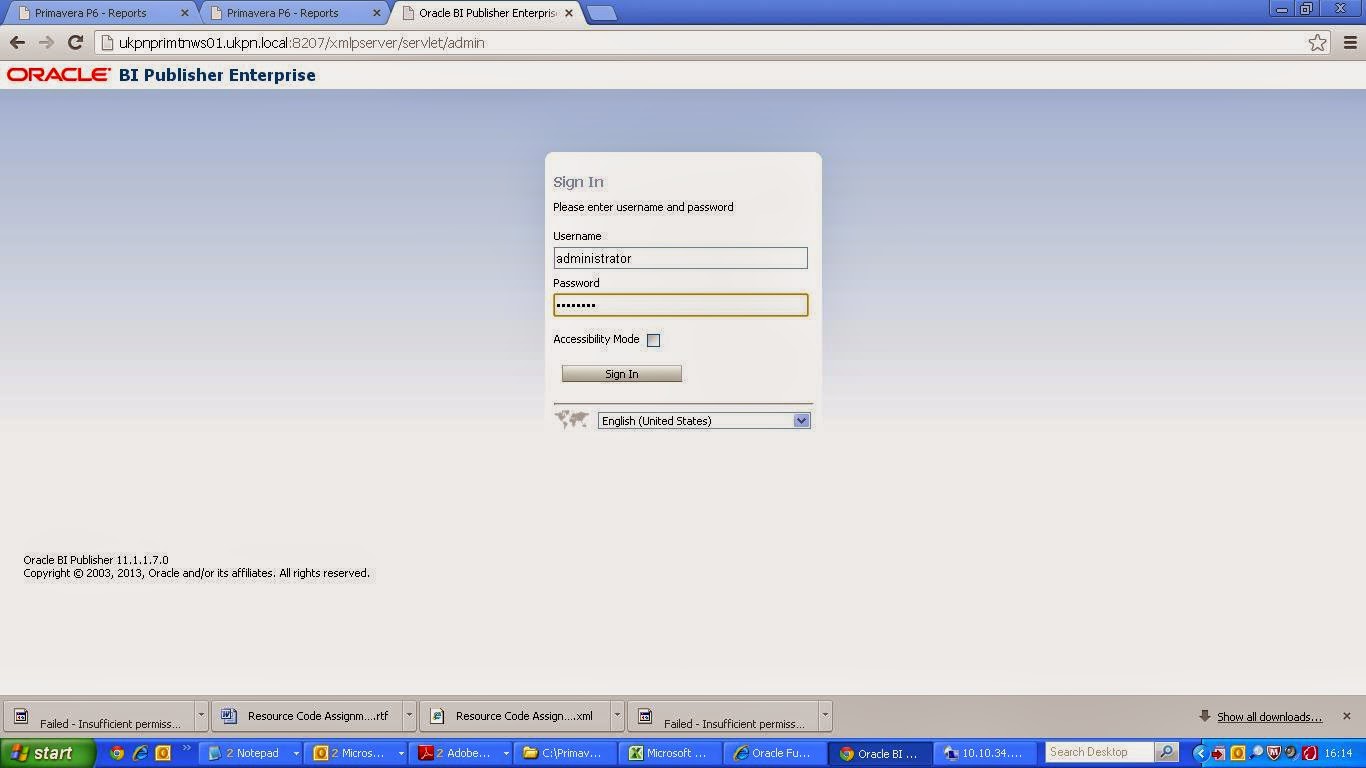Open the English (United States) language dropdown
1366x768 pixels.
click(x=801, y=420)
